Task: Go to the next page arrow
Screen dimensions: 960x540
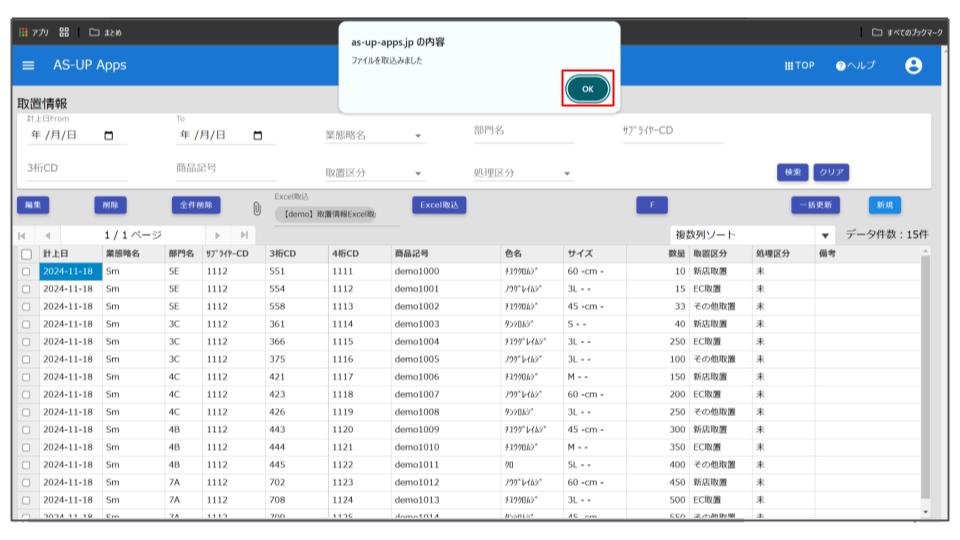Action: 218,235
